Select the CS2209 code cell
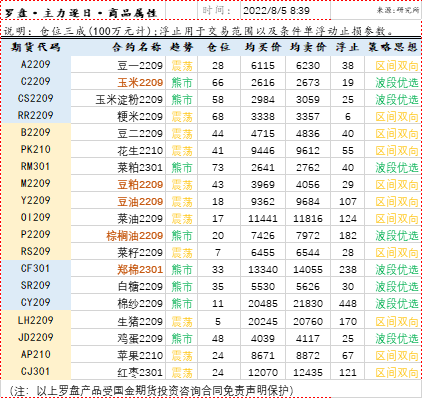 pyautogui.click(x=36, y=98)
